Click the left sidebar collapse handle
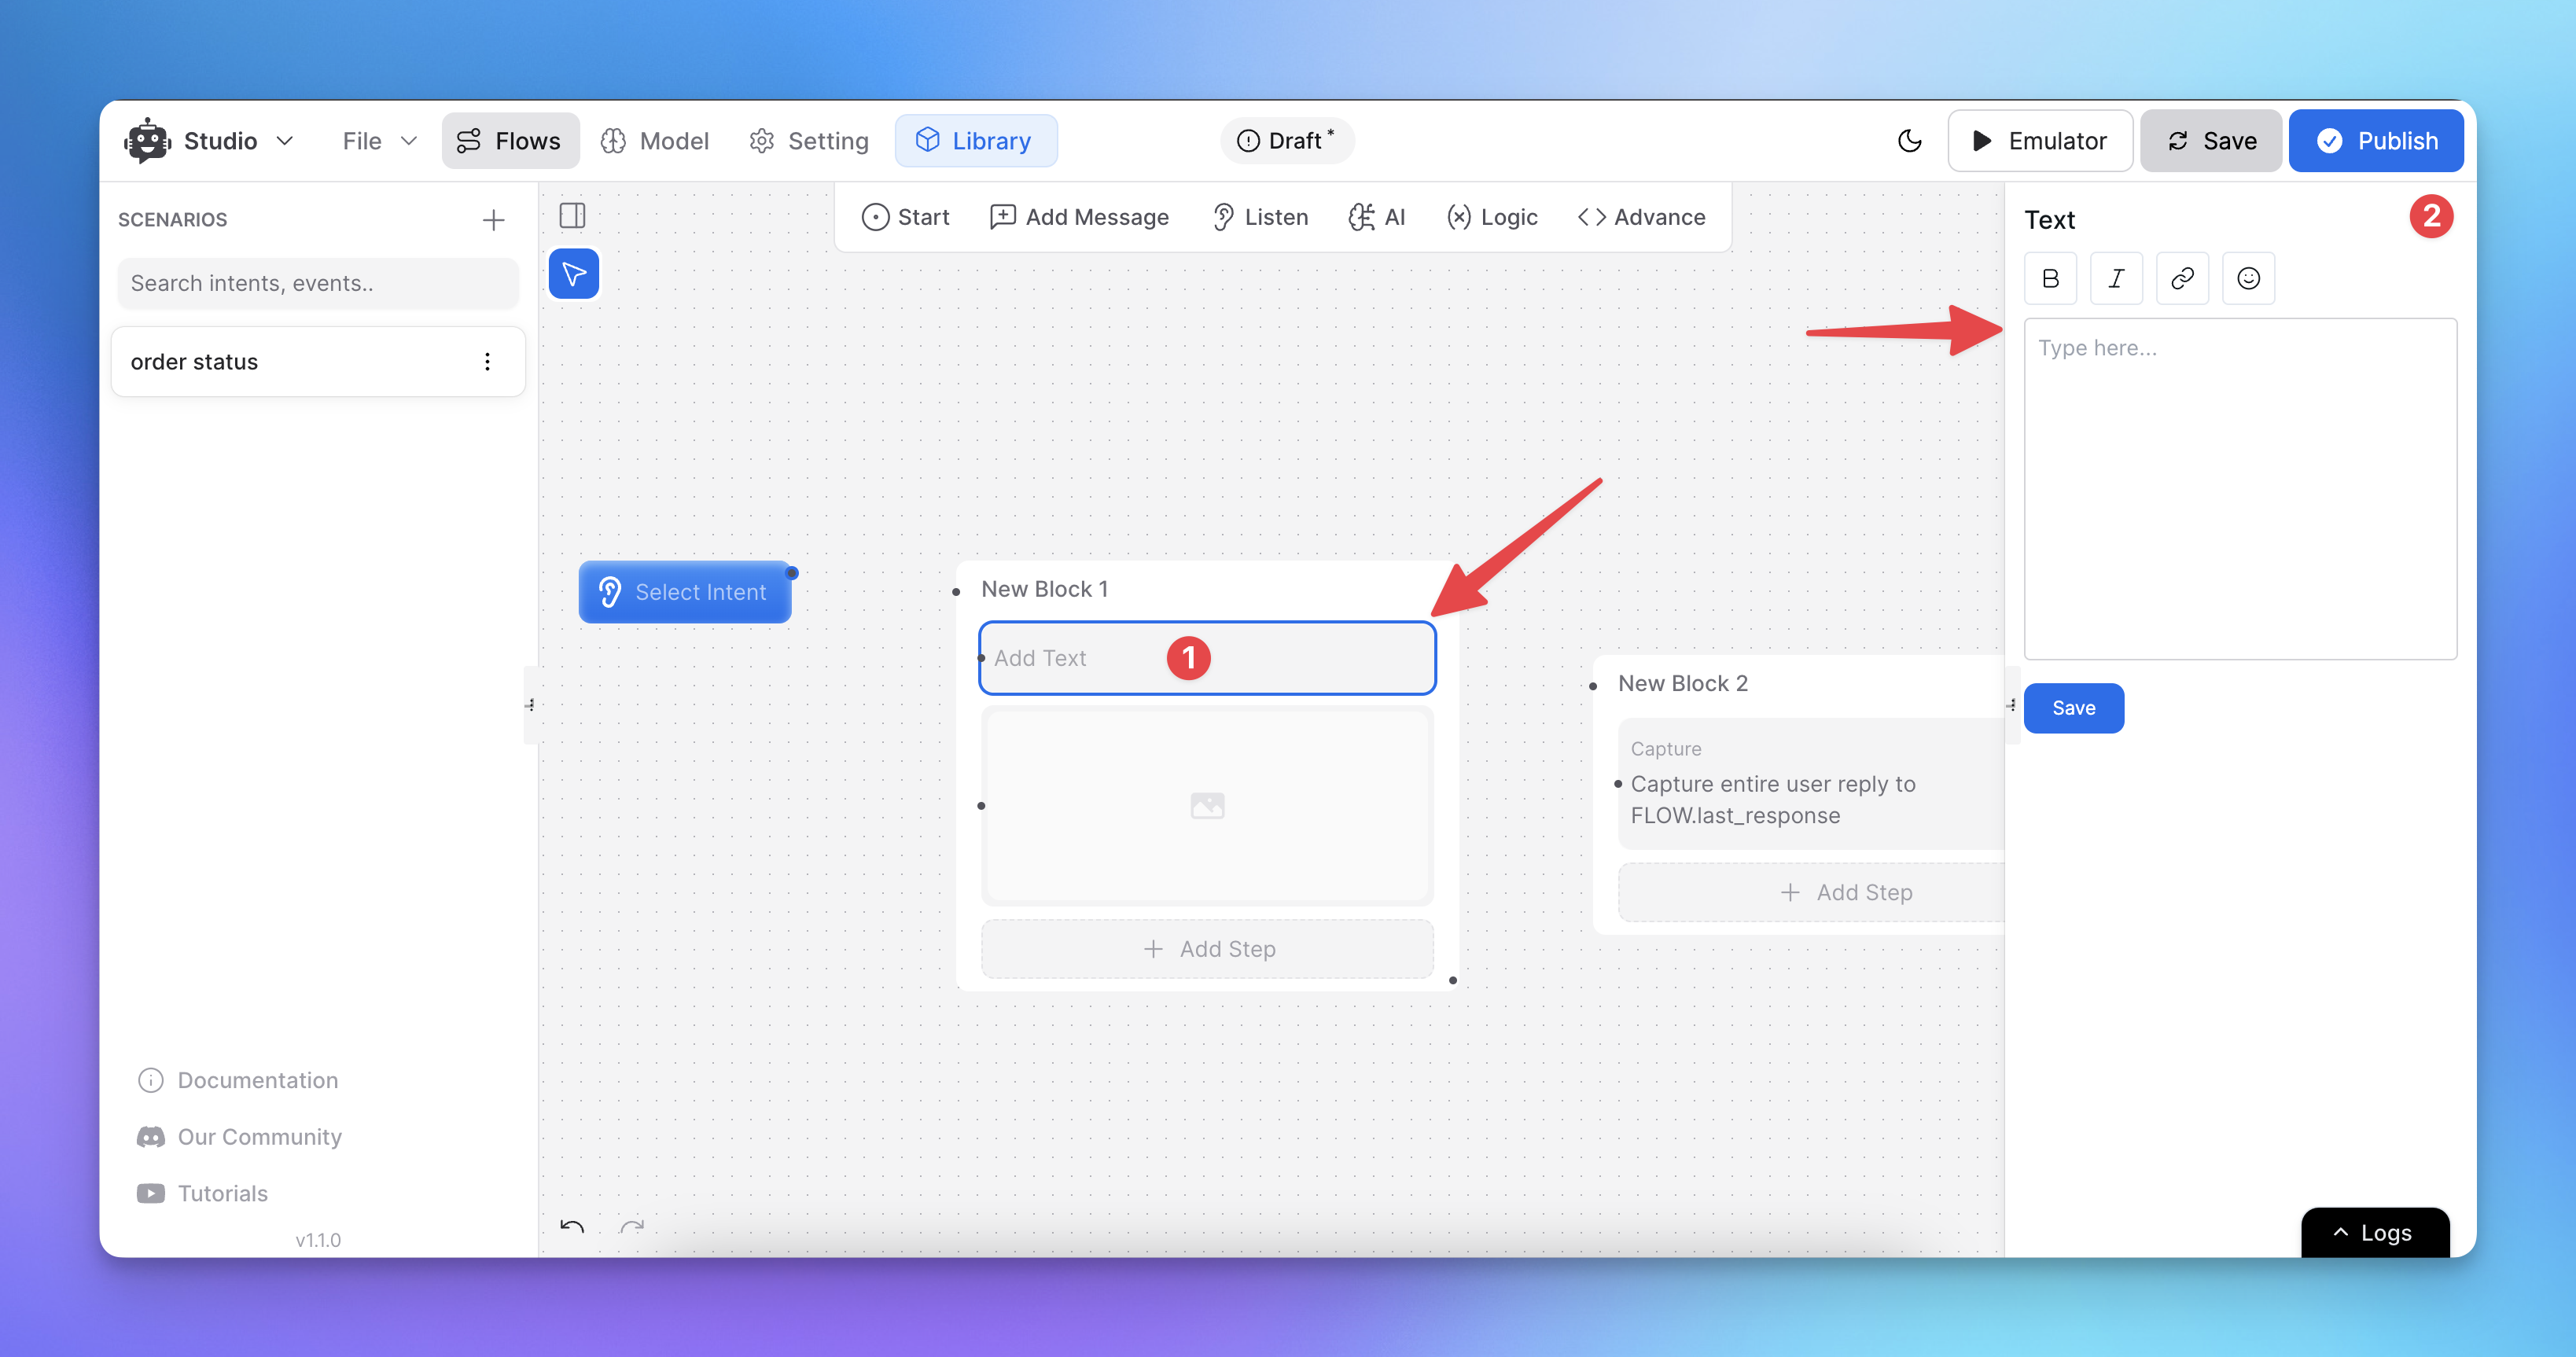Image resolution: width=2576 pixels, height=1357 pixels. pyautogui.click(x=530, y=705)
